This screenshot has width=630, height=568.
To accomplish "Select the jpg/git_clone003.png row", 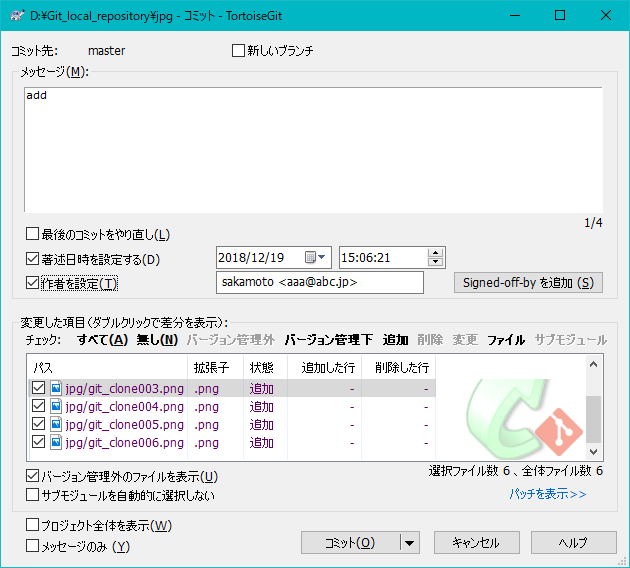I will point(232,388).
